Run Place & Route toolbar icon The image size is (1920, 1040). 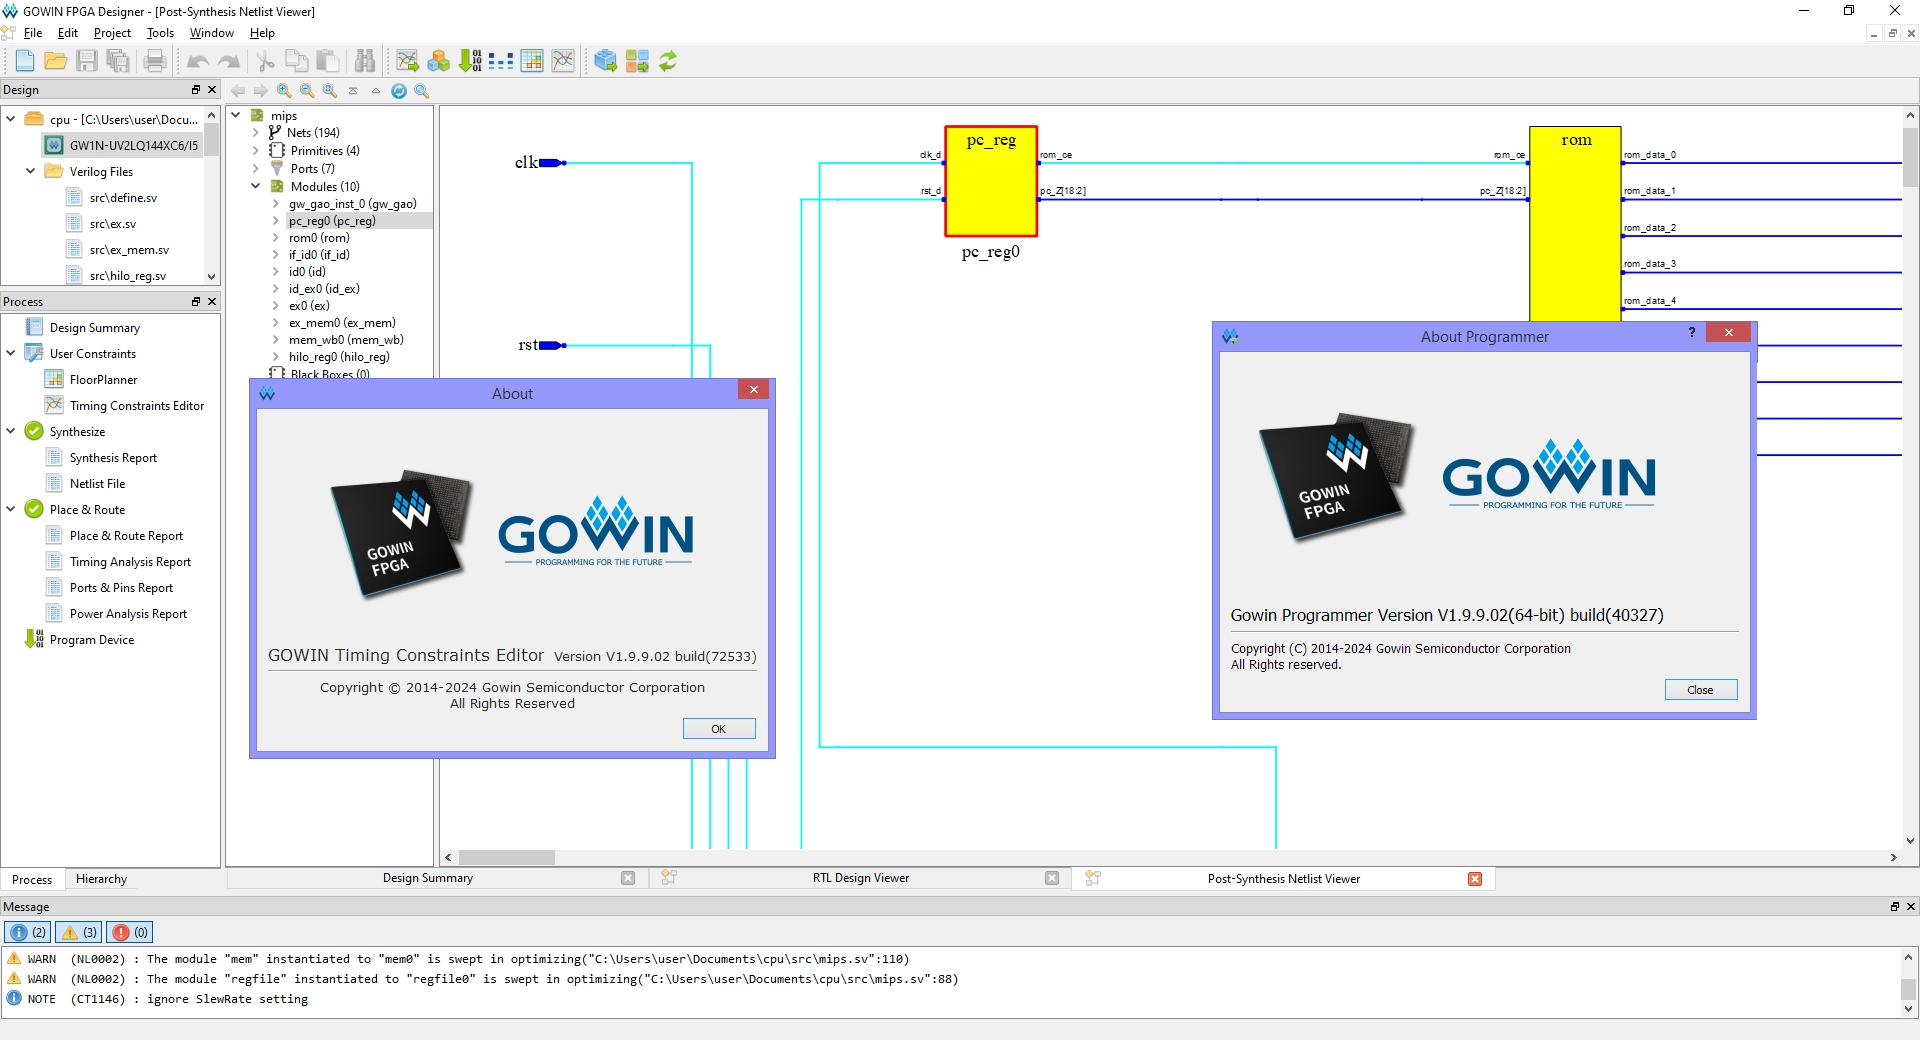tap(637, 61)
